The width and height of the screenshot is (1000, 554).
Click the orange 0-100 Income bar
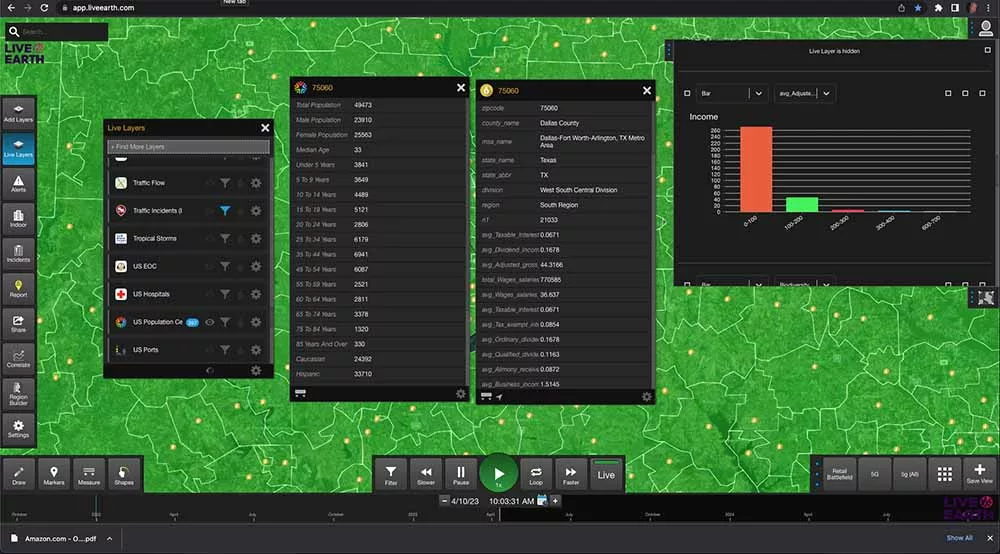pyautogui.click(x=756, y=169)
